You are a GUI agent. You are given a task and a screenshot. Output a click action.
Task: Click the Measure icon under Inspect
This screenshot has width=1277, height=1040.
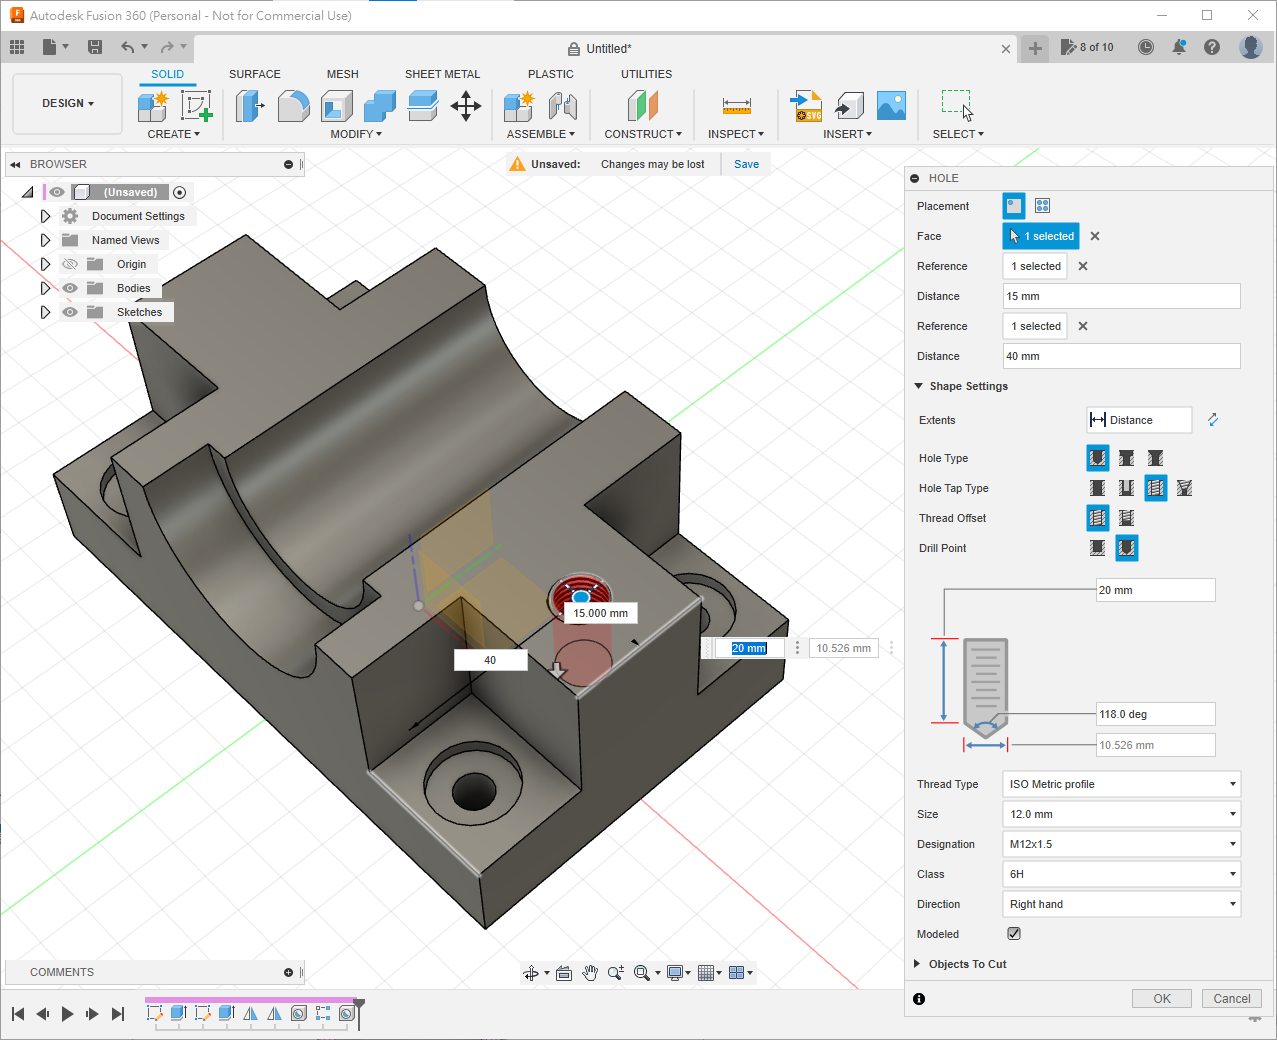click(x=736, y=106)
